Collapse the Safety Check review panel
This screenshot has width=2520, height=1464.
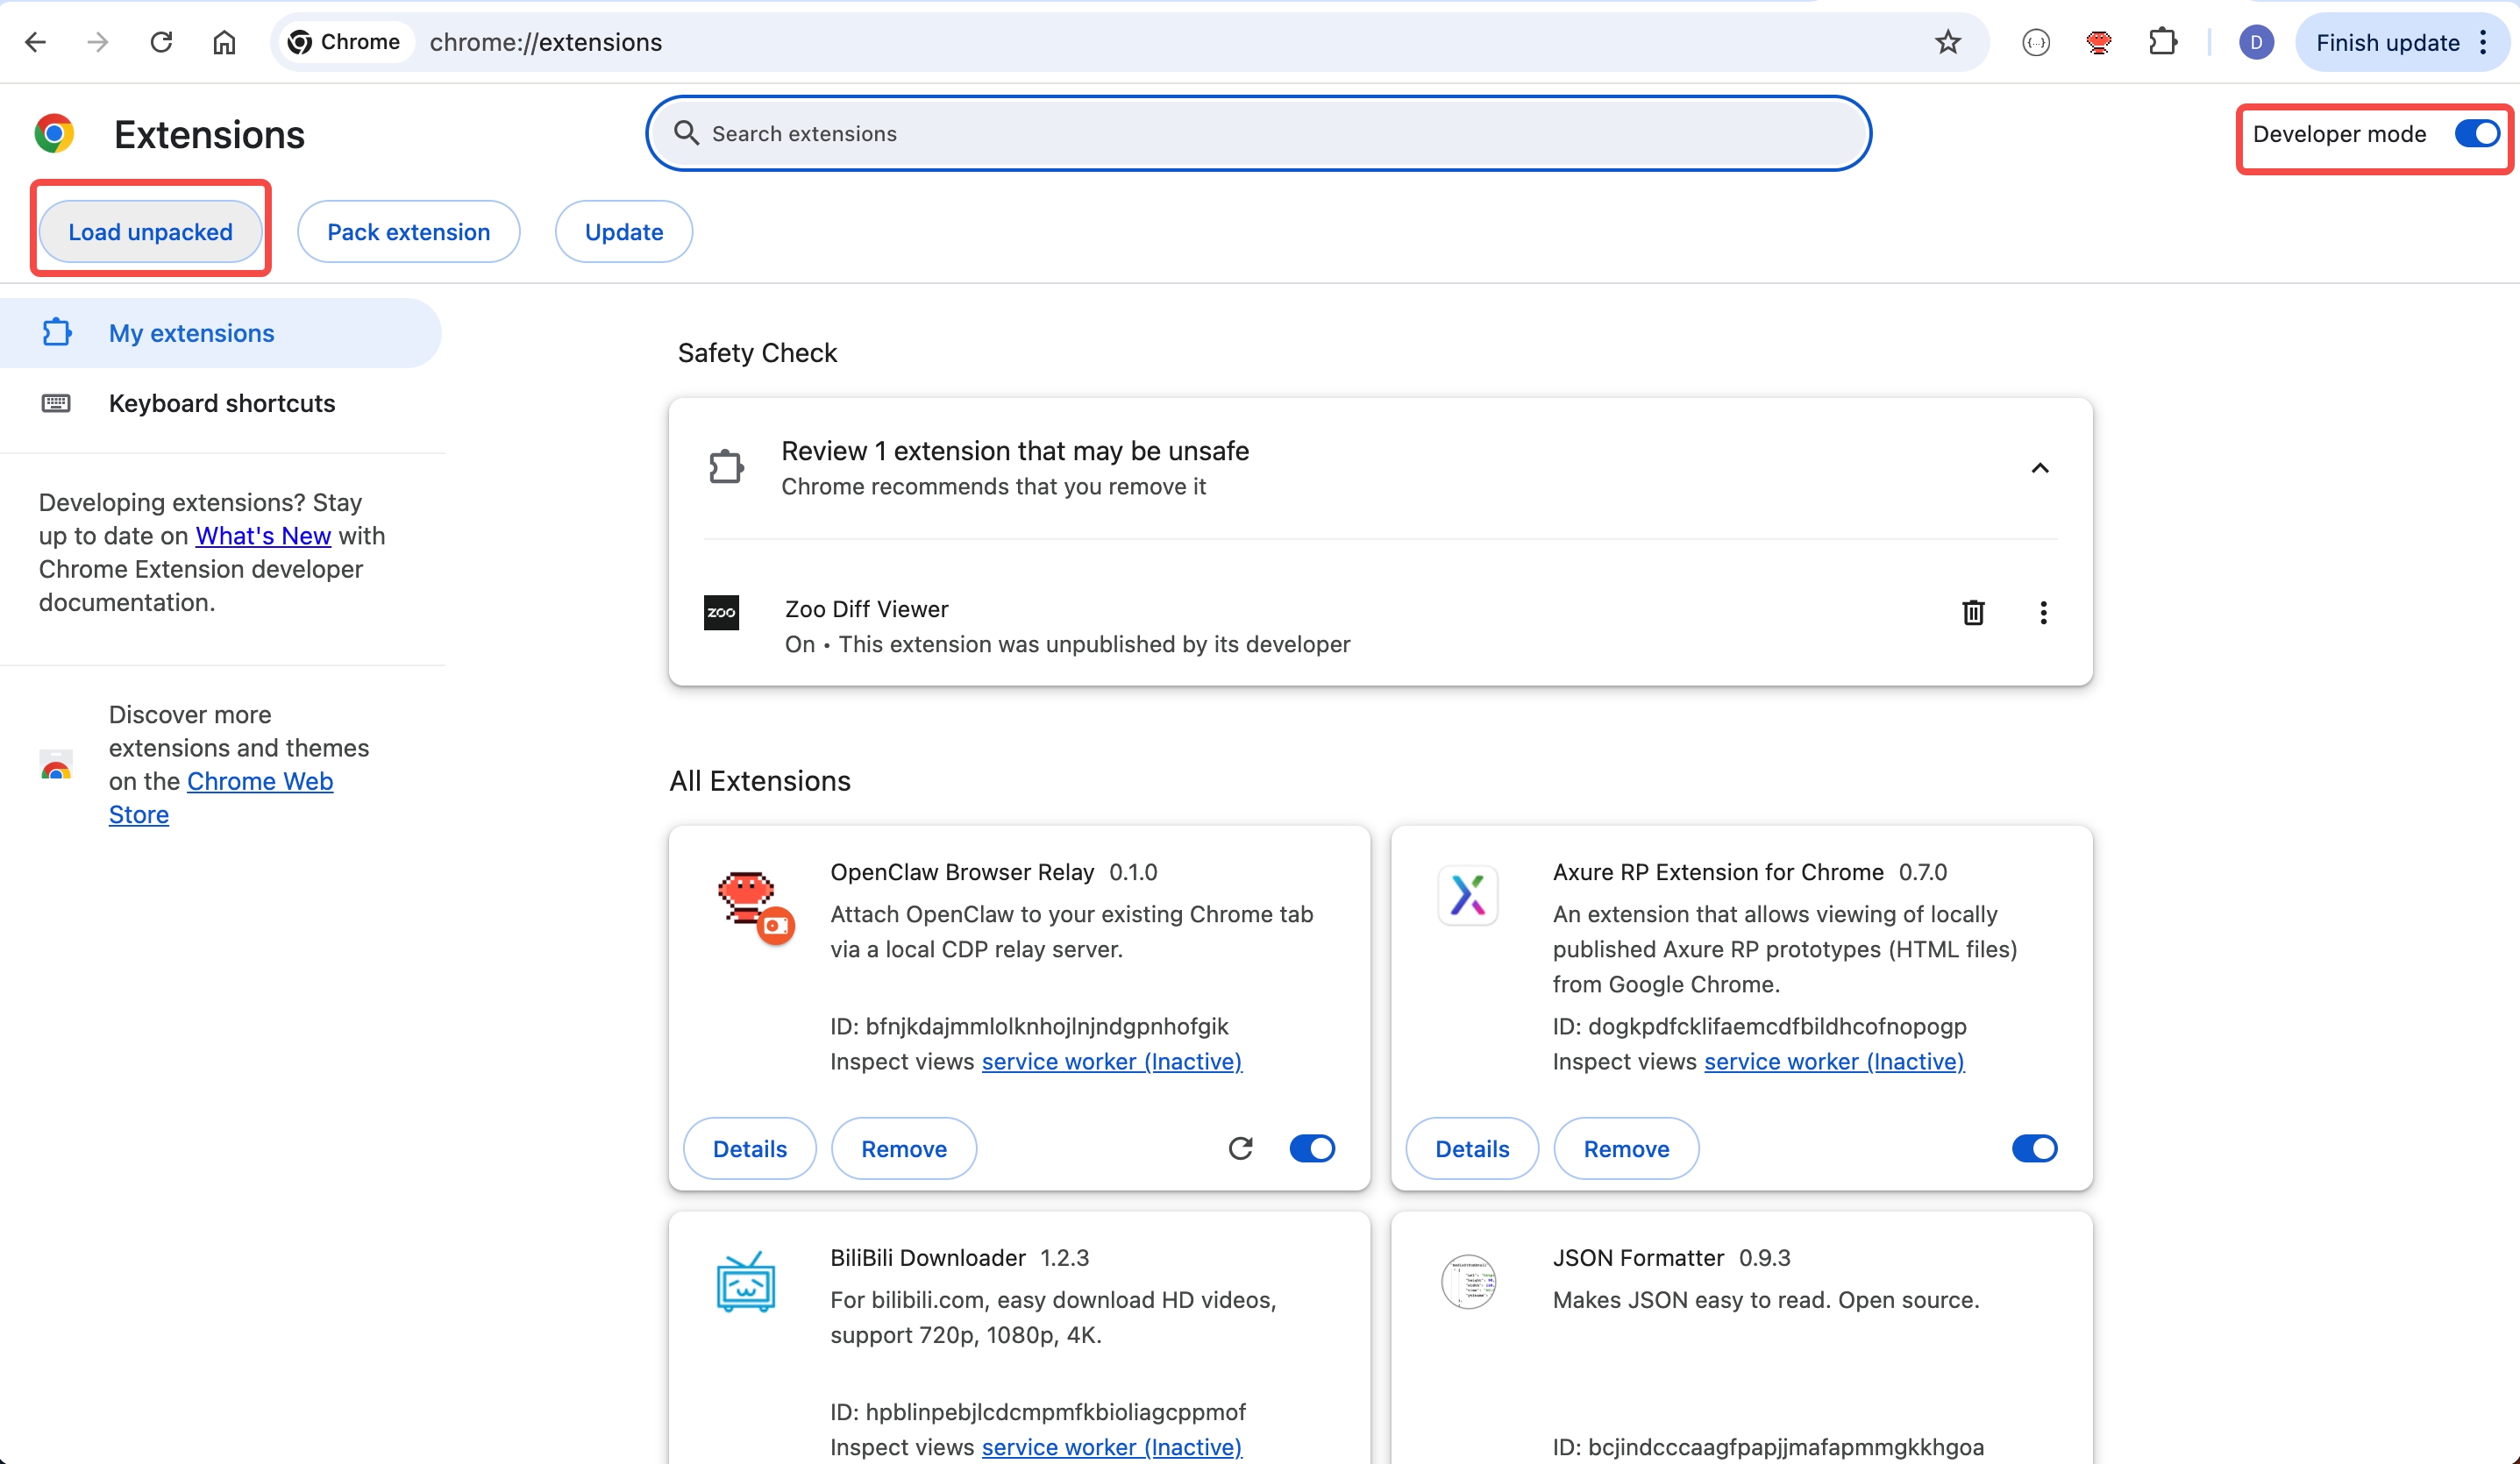click(x=2040, y=468)
